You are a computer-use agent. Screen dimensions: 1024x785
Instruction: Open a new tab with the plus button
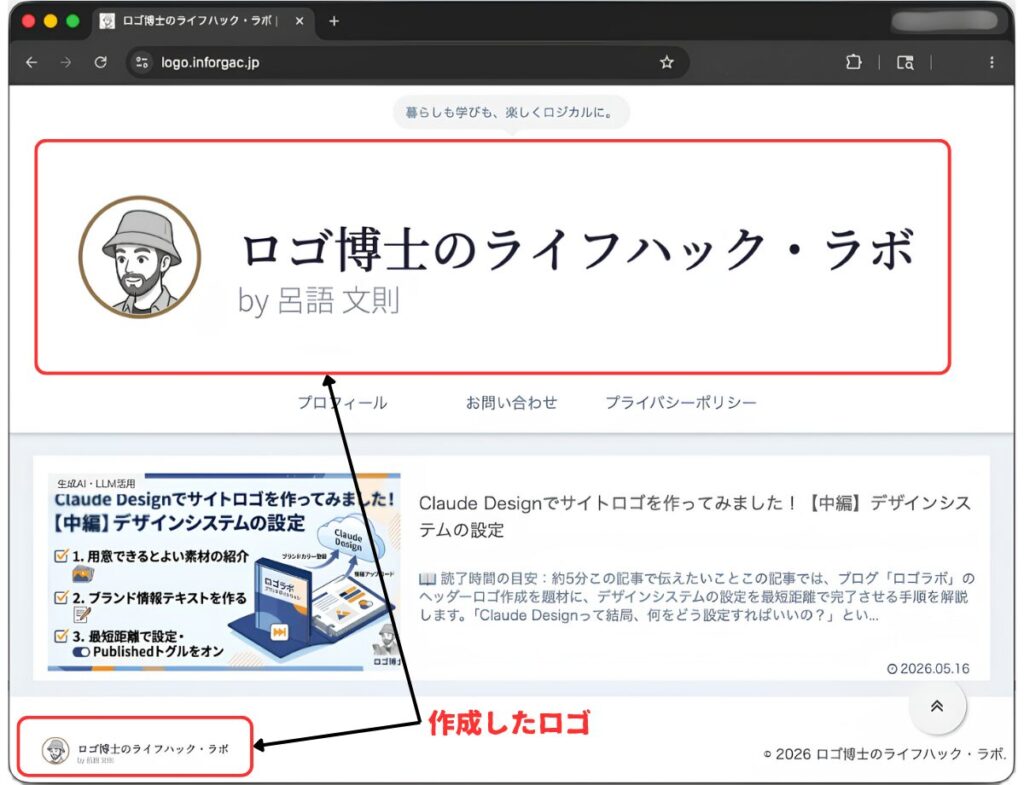click(x=334, y=21)
